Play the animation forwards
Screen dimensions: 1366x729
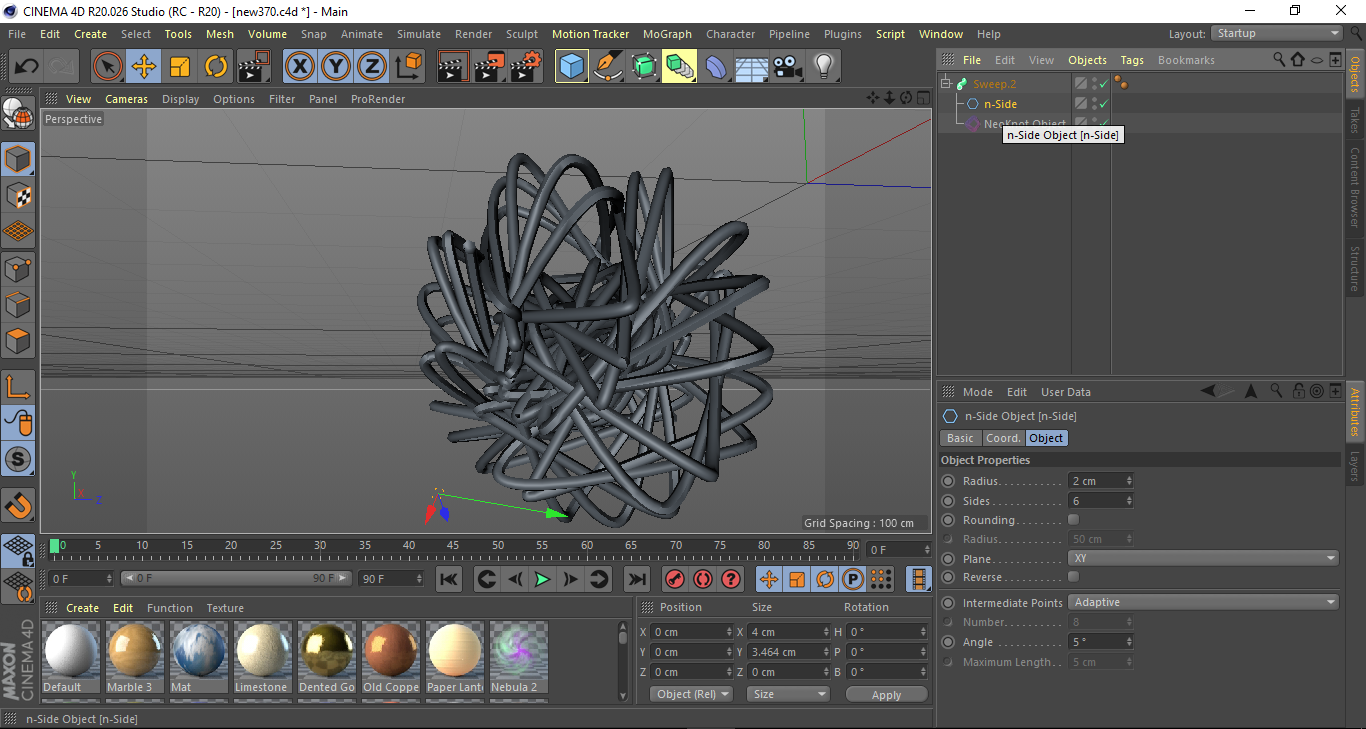pos(542,579)
